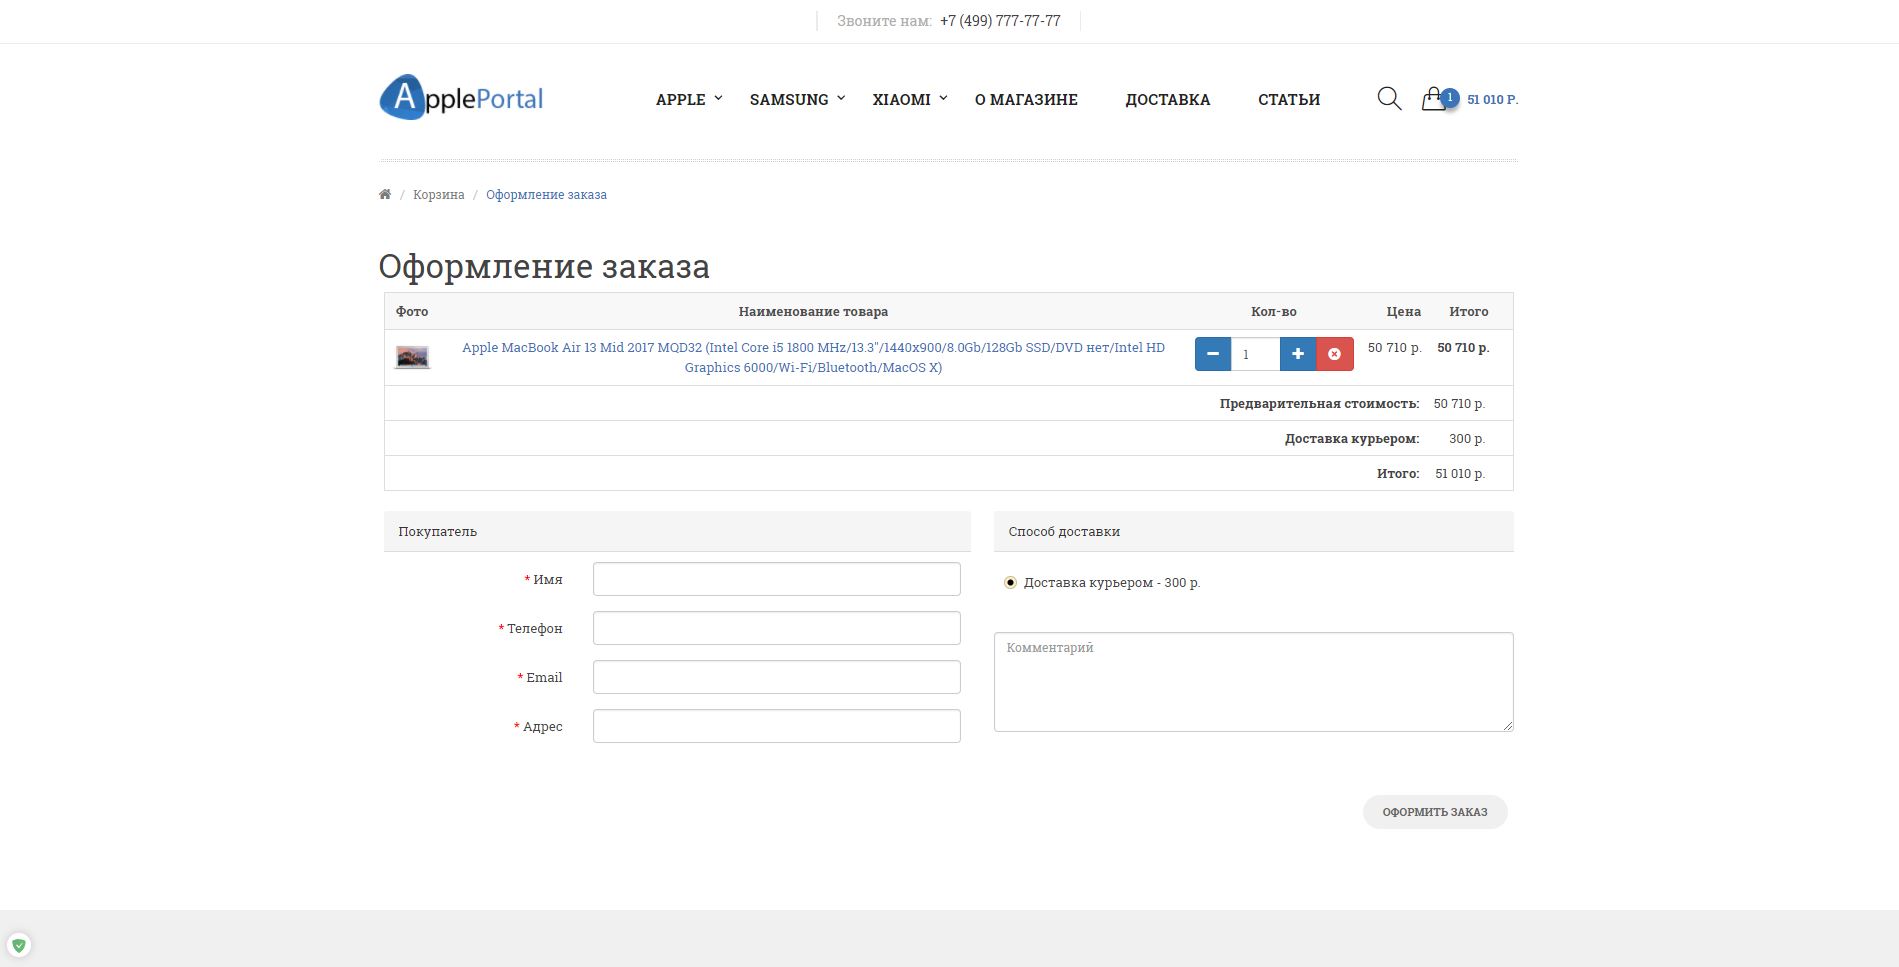Image resolution: width=1899 pixels, height=967 pixels.
Task: Focus the Телефон input field
Action: (777, 628)
